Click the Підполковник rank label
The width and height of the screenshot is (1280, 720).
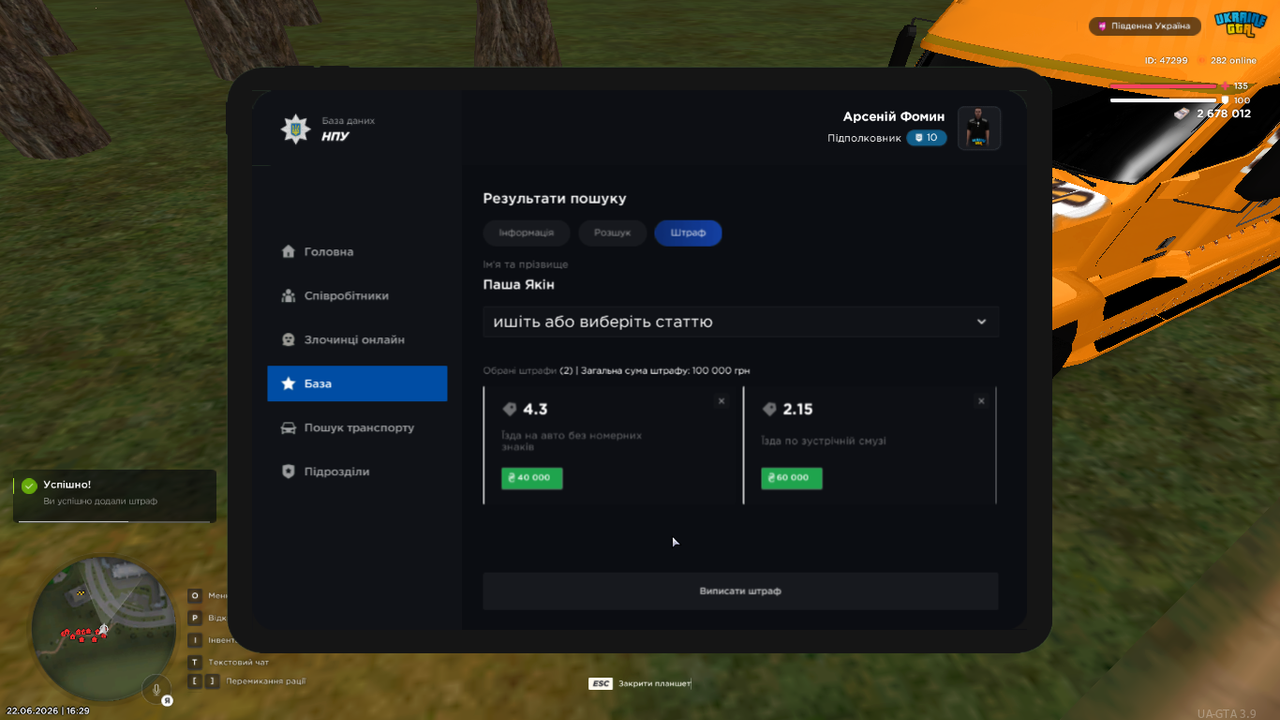point(864,138)
